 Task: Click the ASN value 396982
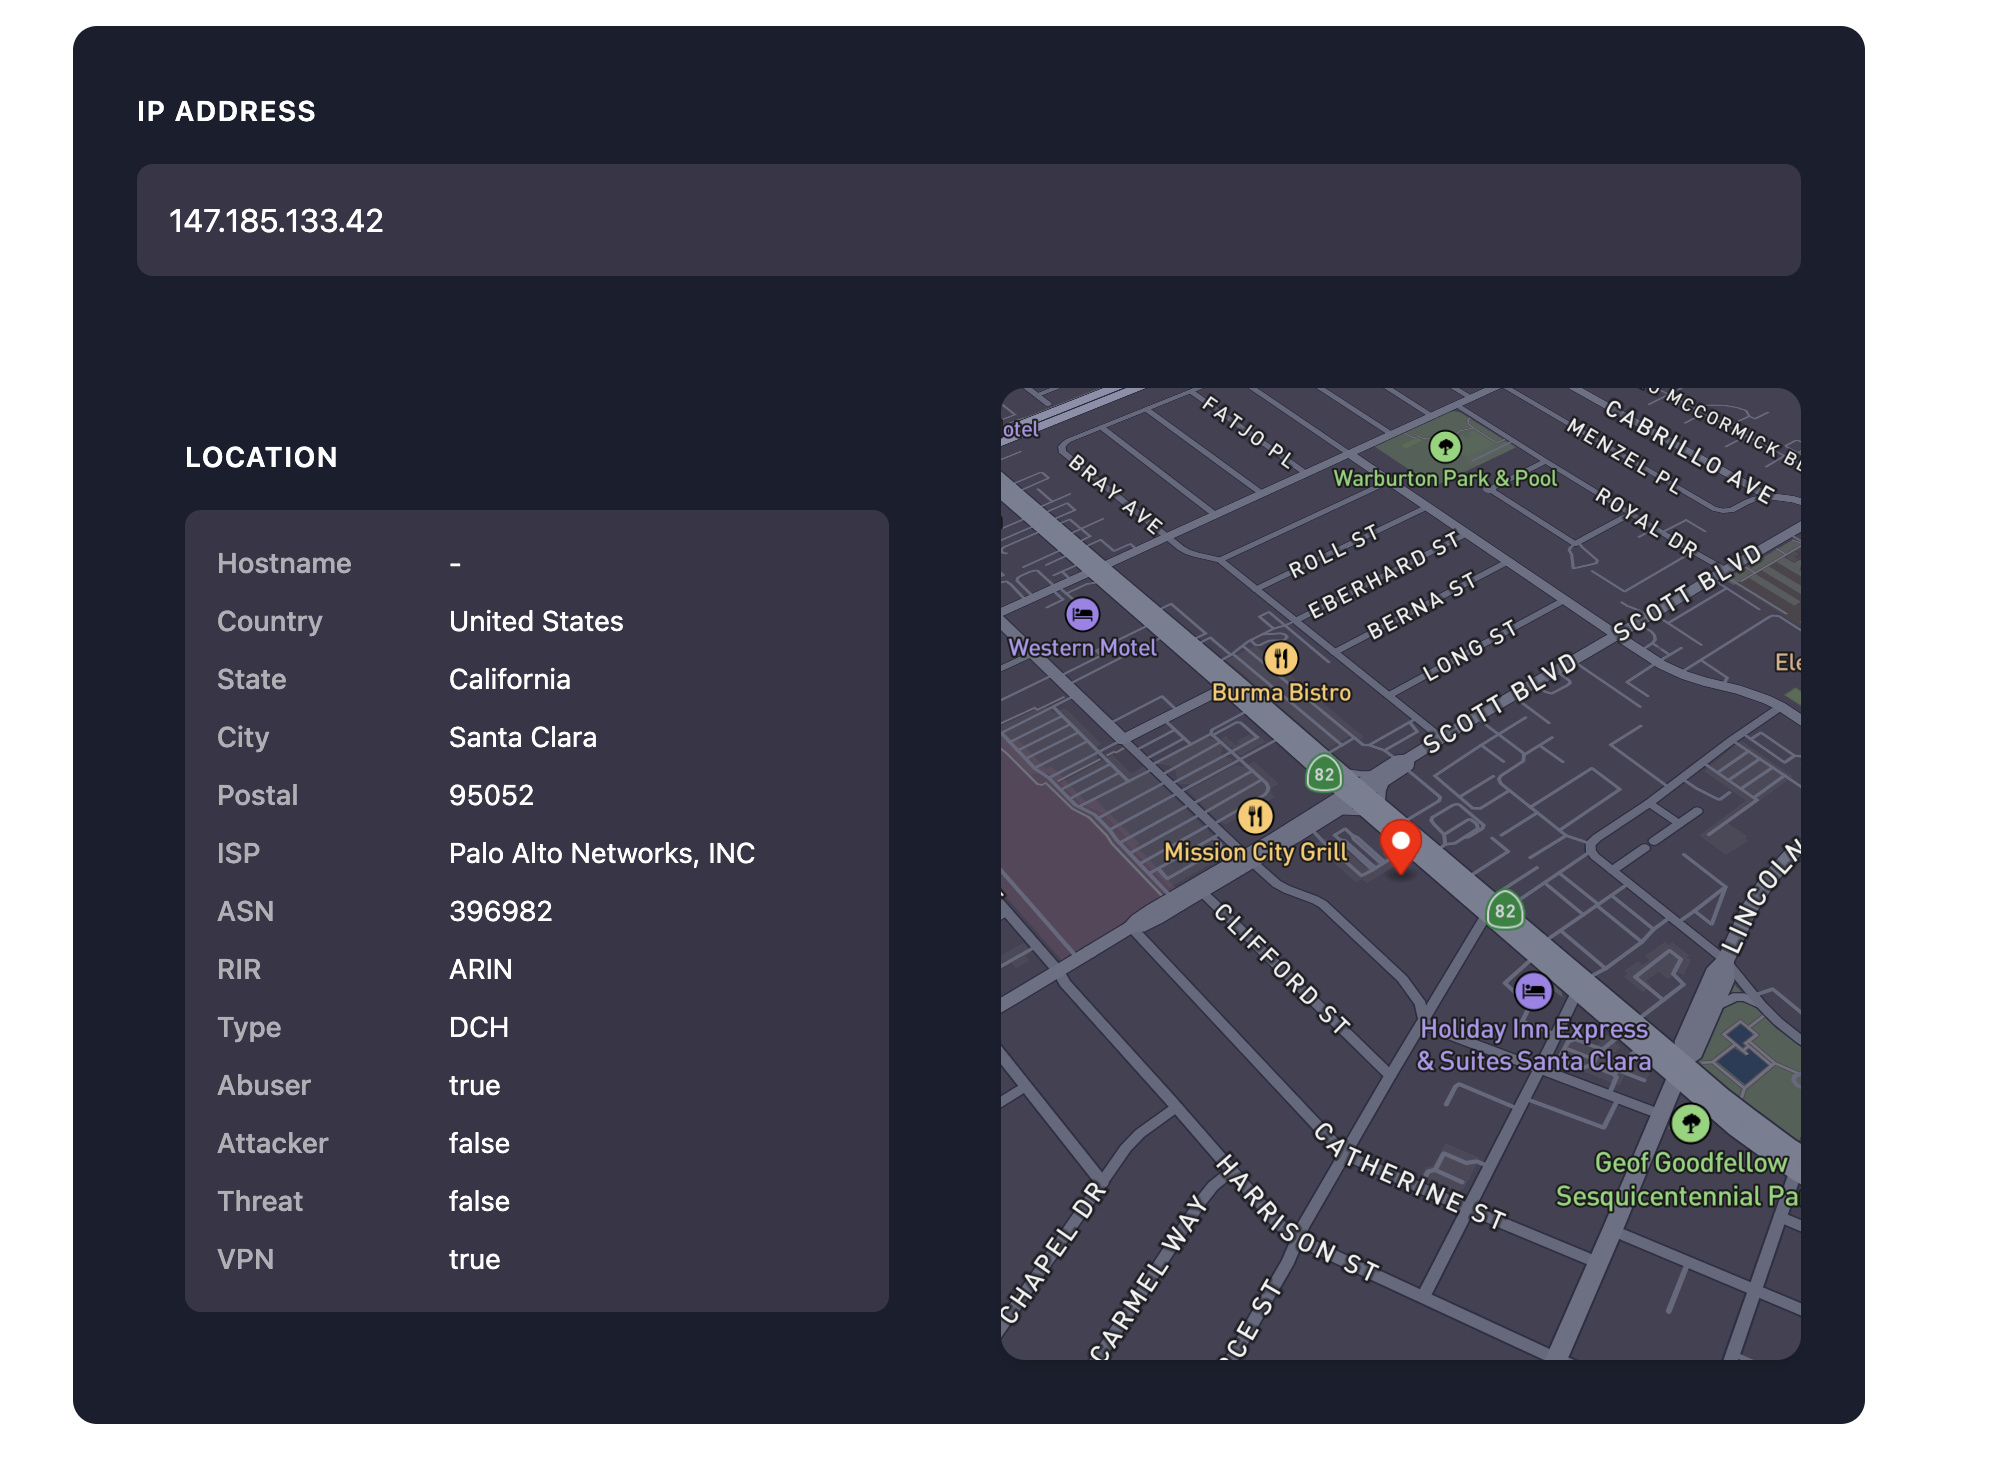coord(500,911)
